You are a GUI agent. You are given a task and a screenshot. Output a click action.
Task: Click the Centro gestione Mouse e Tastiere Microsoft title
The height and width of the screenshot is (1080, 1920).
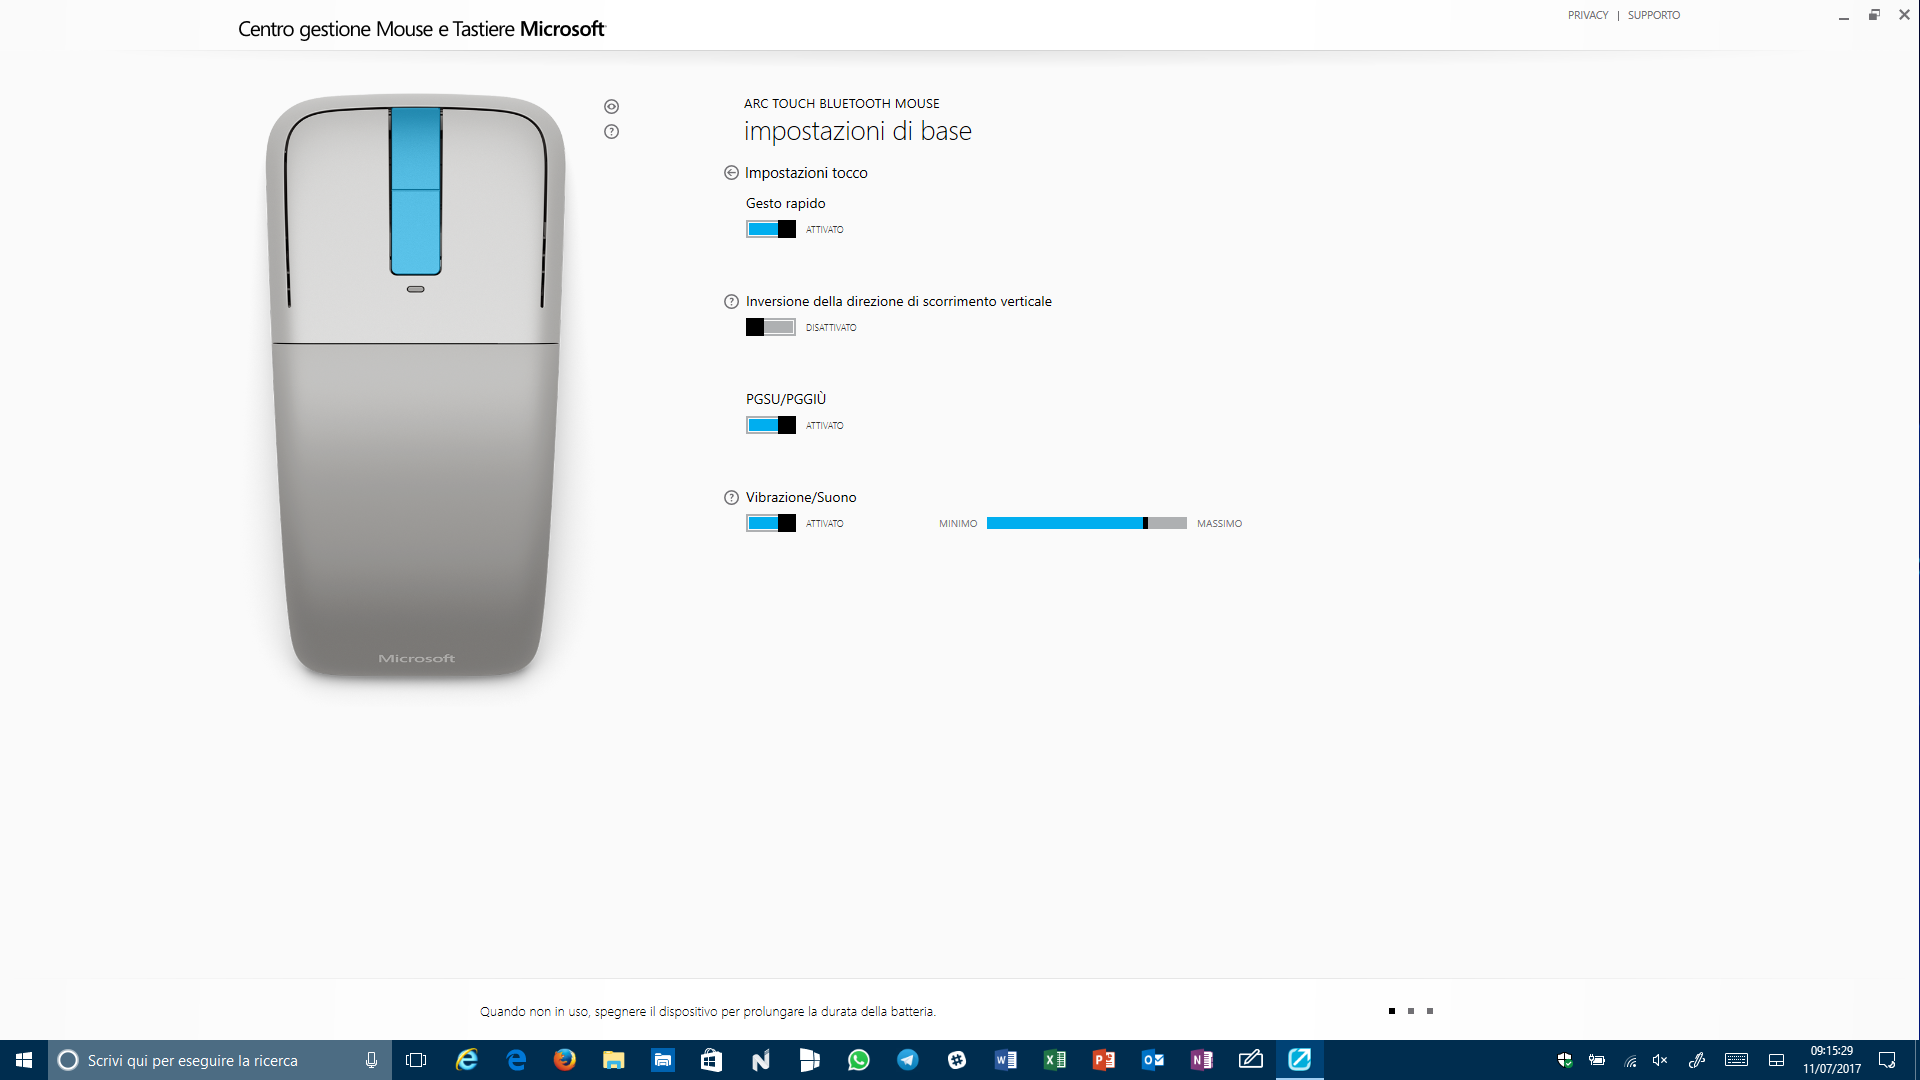pyautogui.click(x=421, y=29)
